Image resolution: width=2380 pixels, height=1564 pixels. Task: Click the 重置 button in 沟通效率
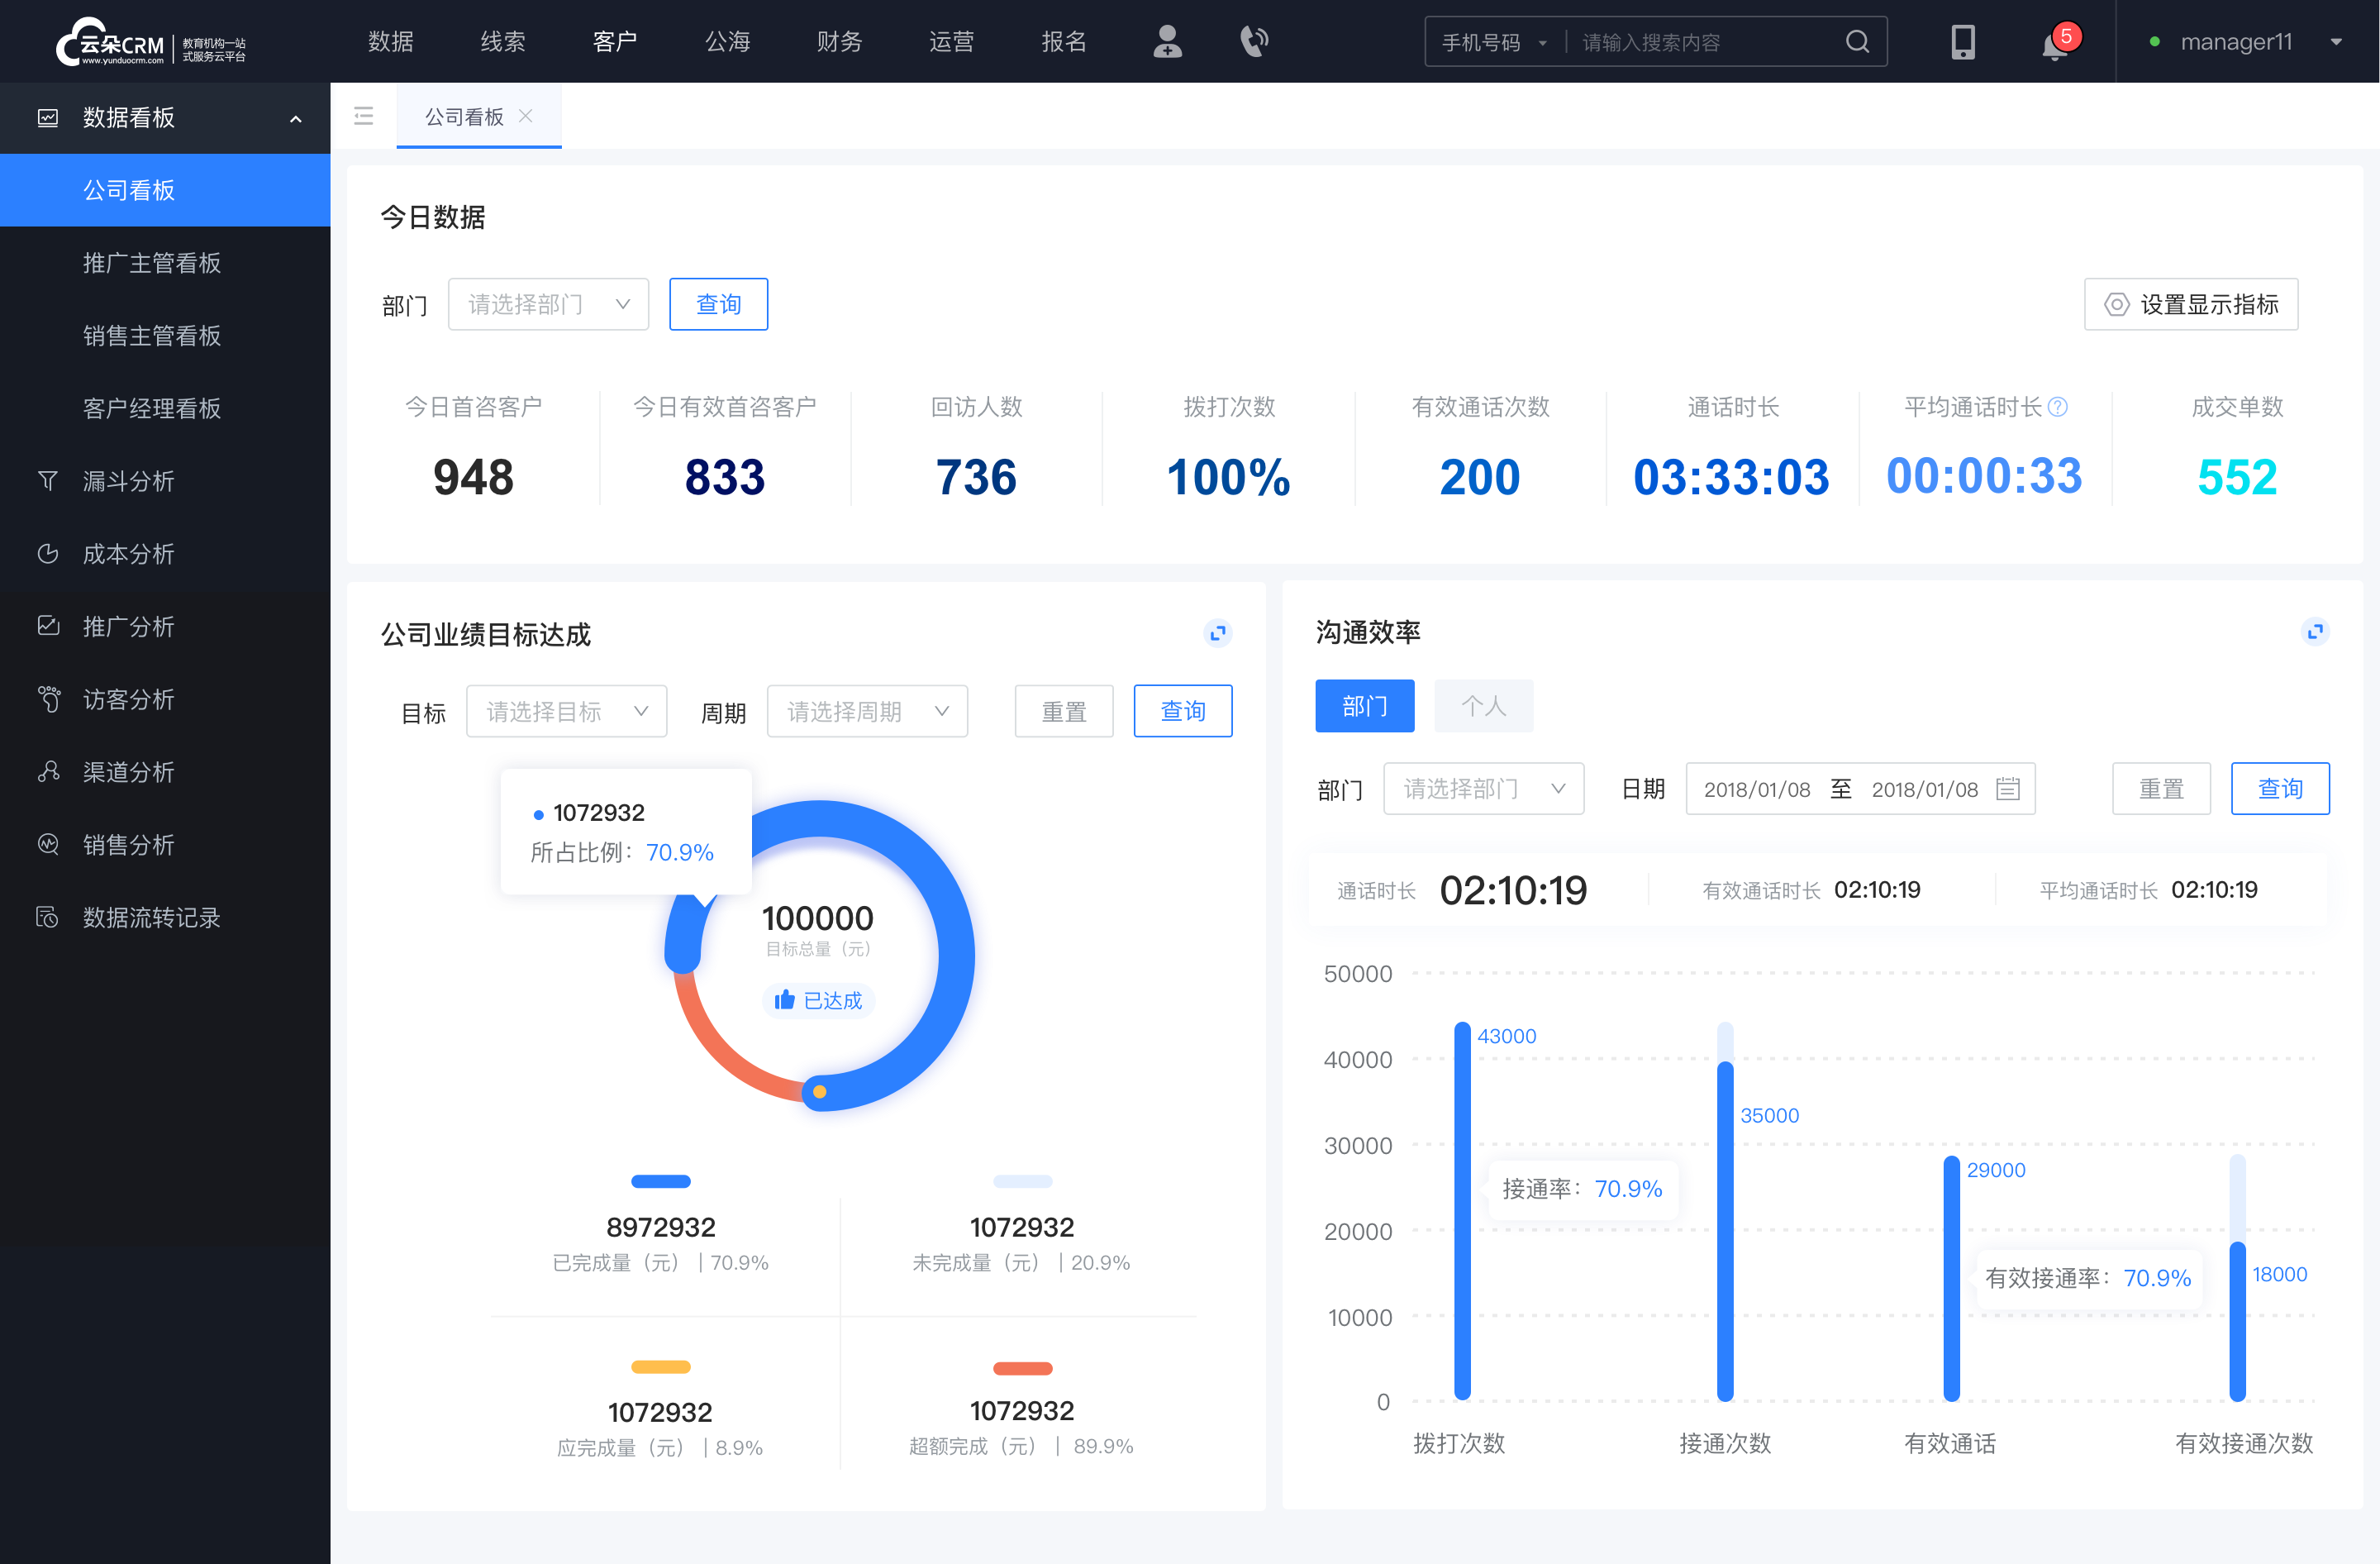[2163, 789]
